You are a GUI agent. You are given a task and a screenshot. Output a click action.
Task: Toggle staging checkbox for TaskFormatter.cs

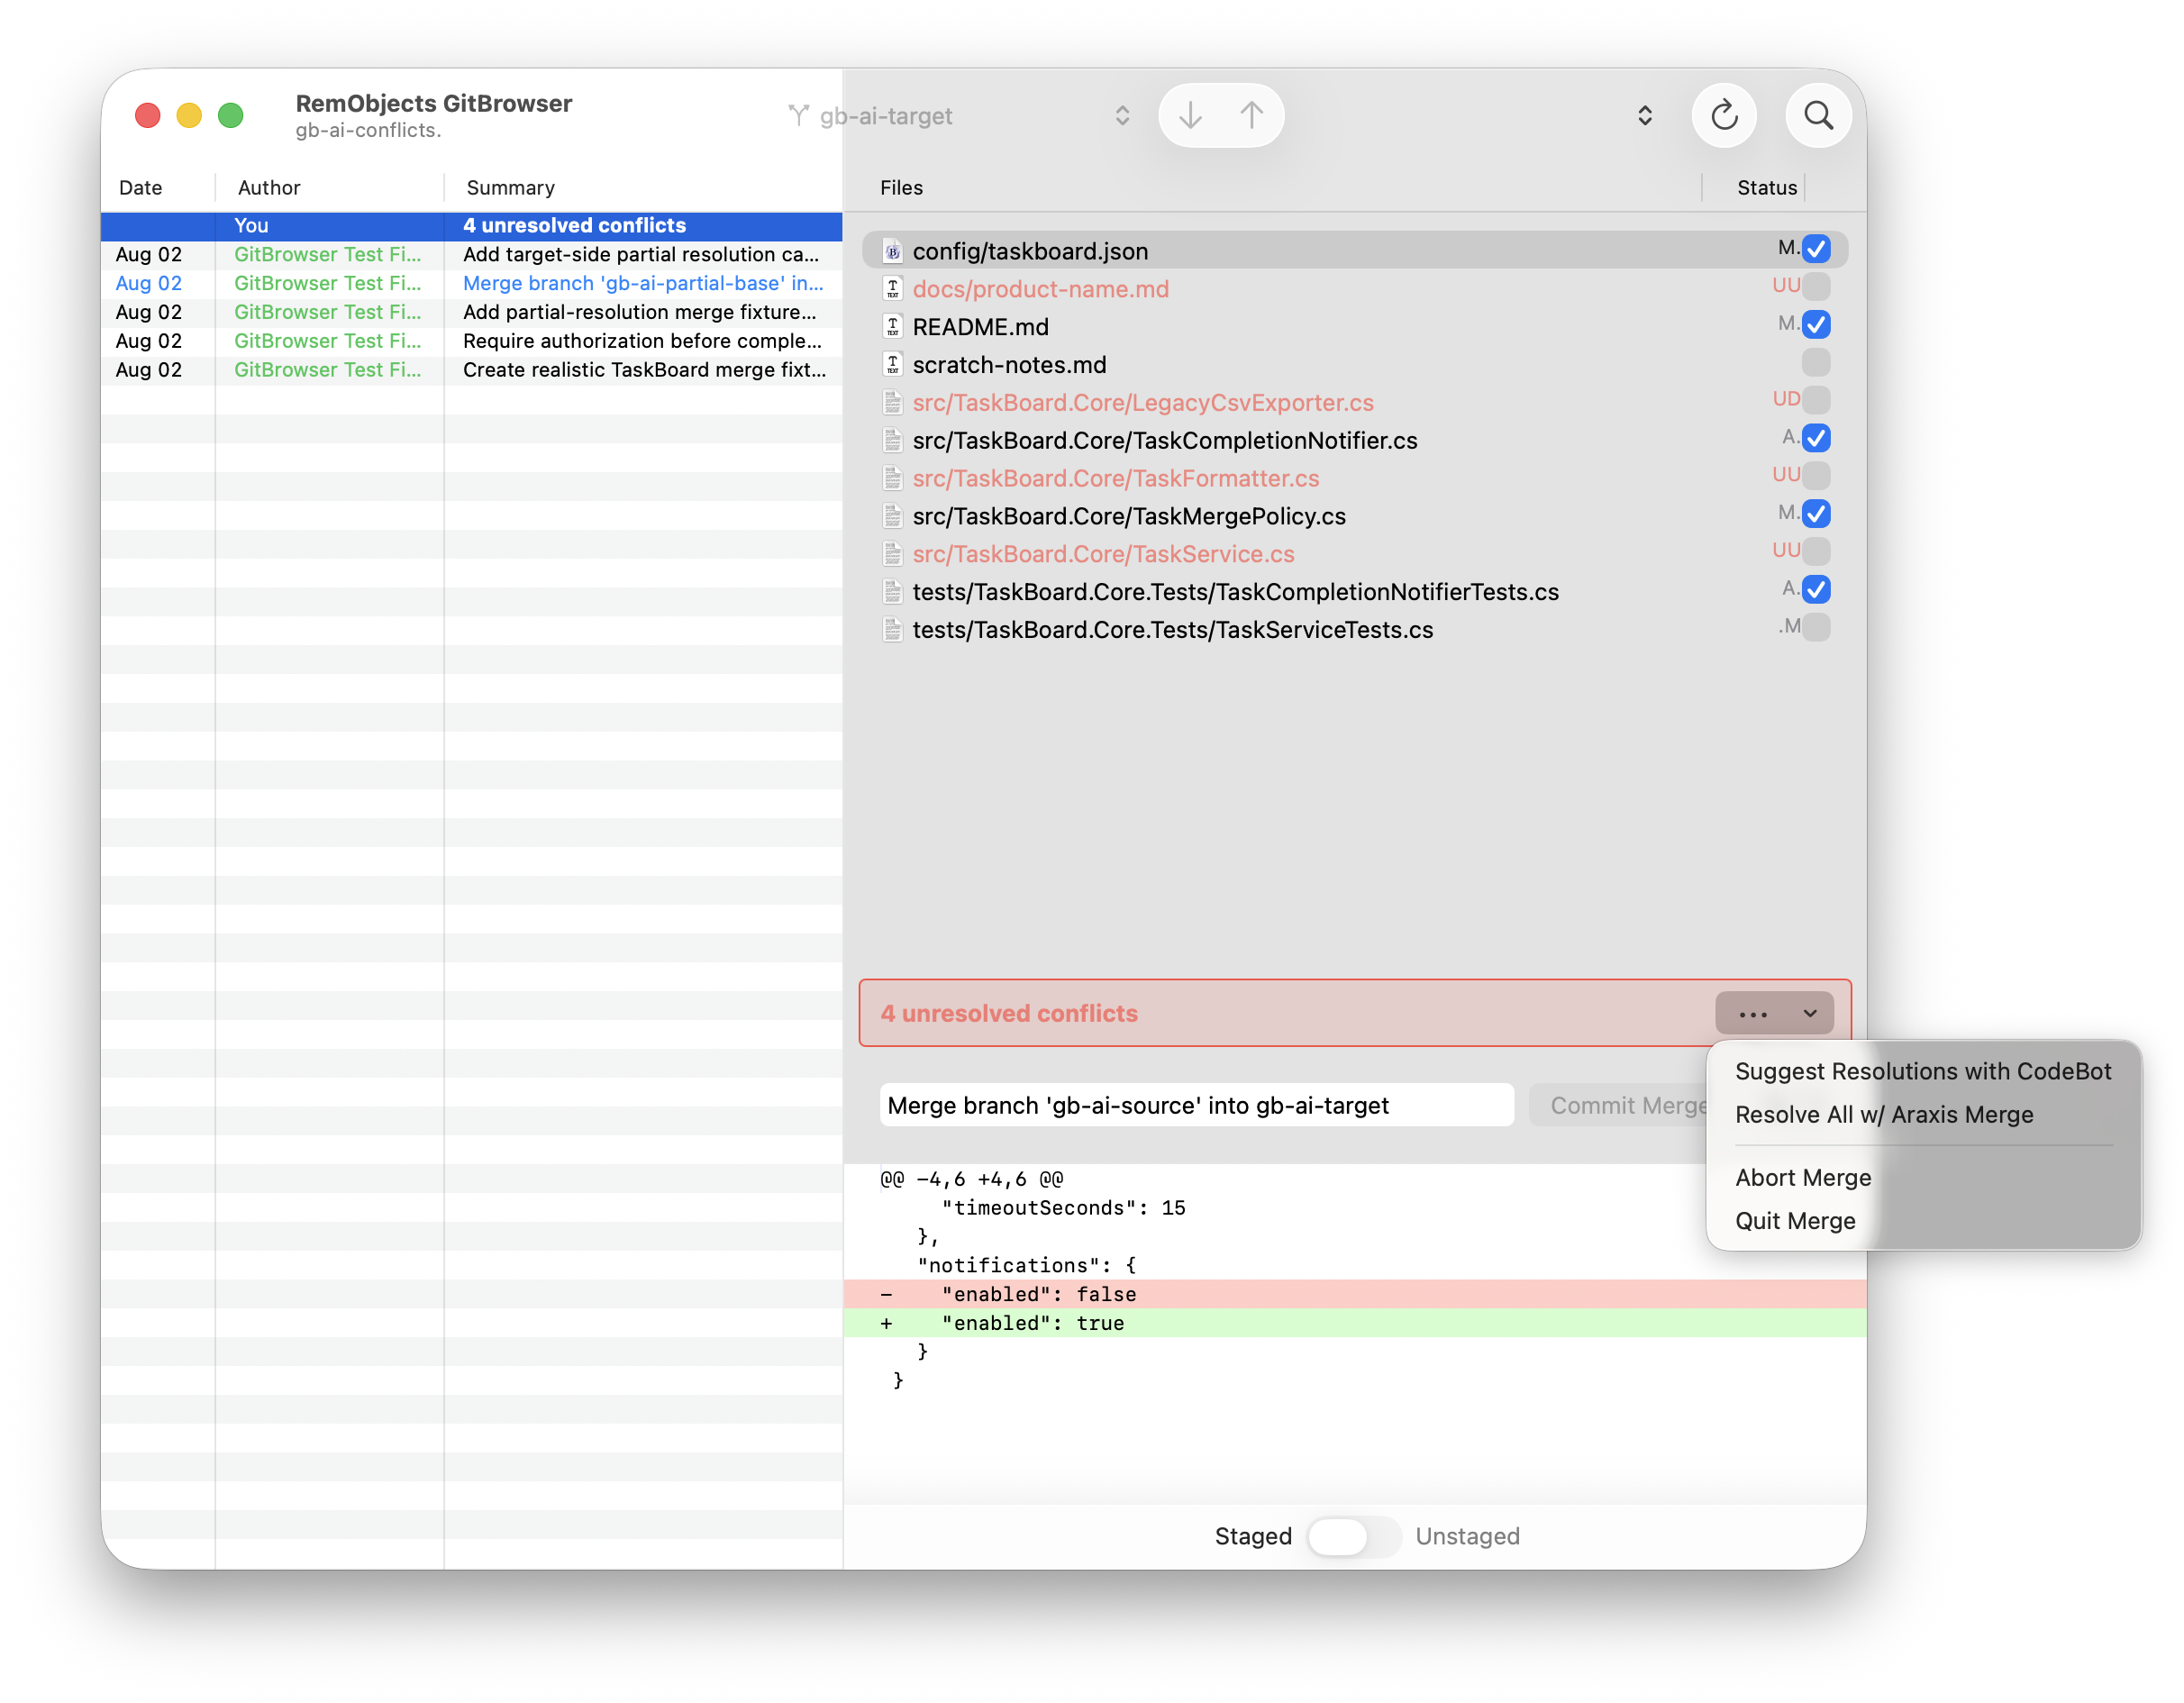point(1816,475)
